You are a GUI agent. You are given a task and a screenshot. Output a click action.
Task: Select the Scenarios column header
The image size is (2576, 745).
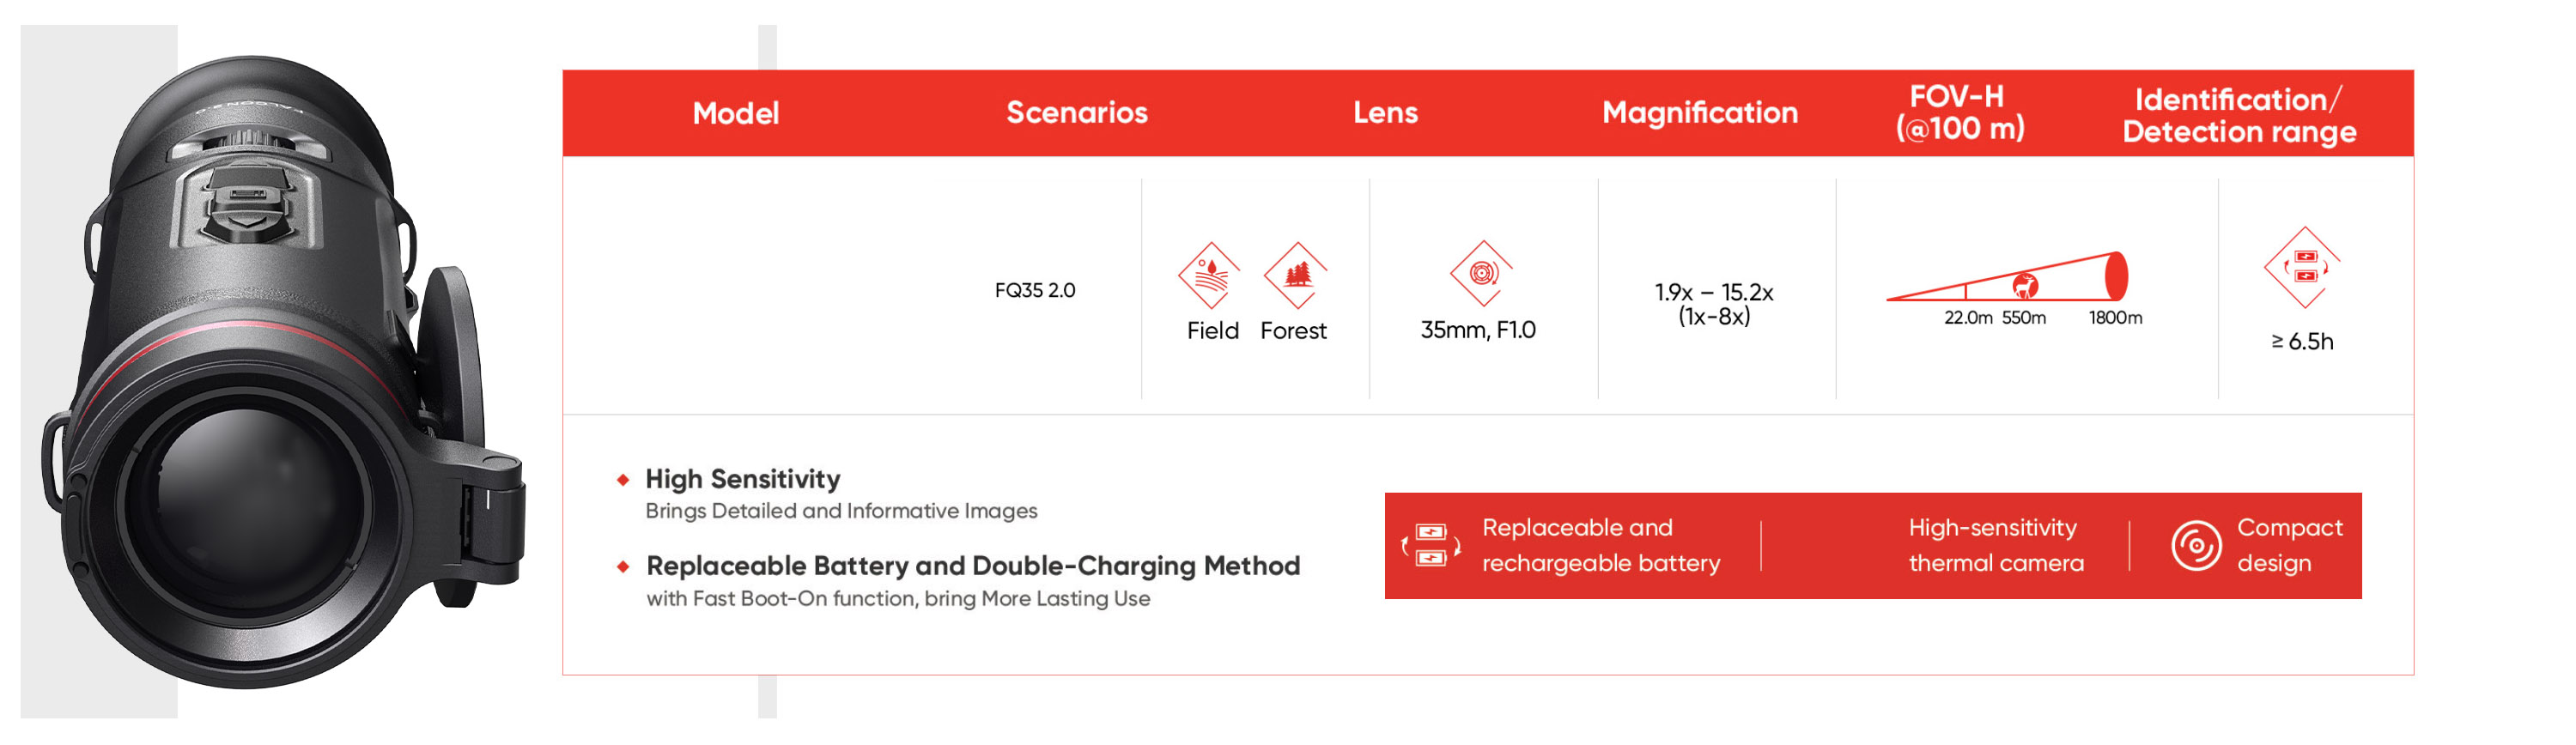(x=1076, y=113)
